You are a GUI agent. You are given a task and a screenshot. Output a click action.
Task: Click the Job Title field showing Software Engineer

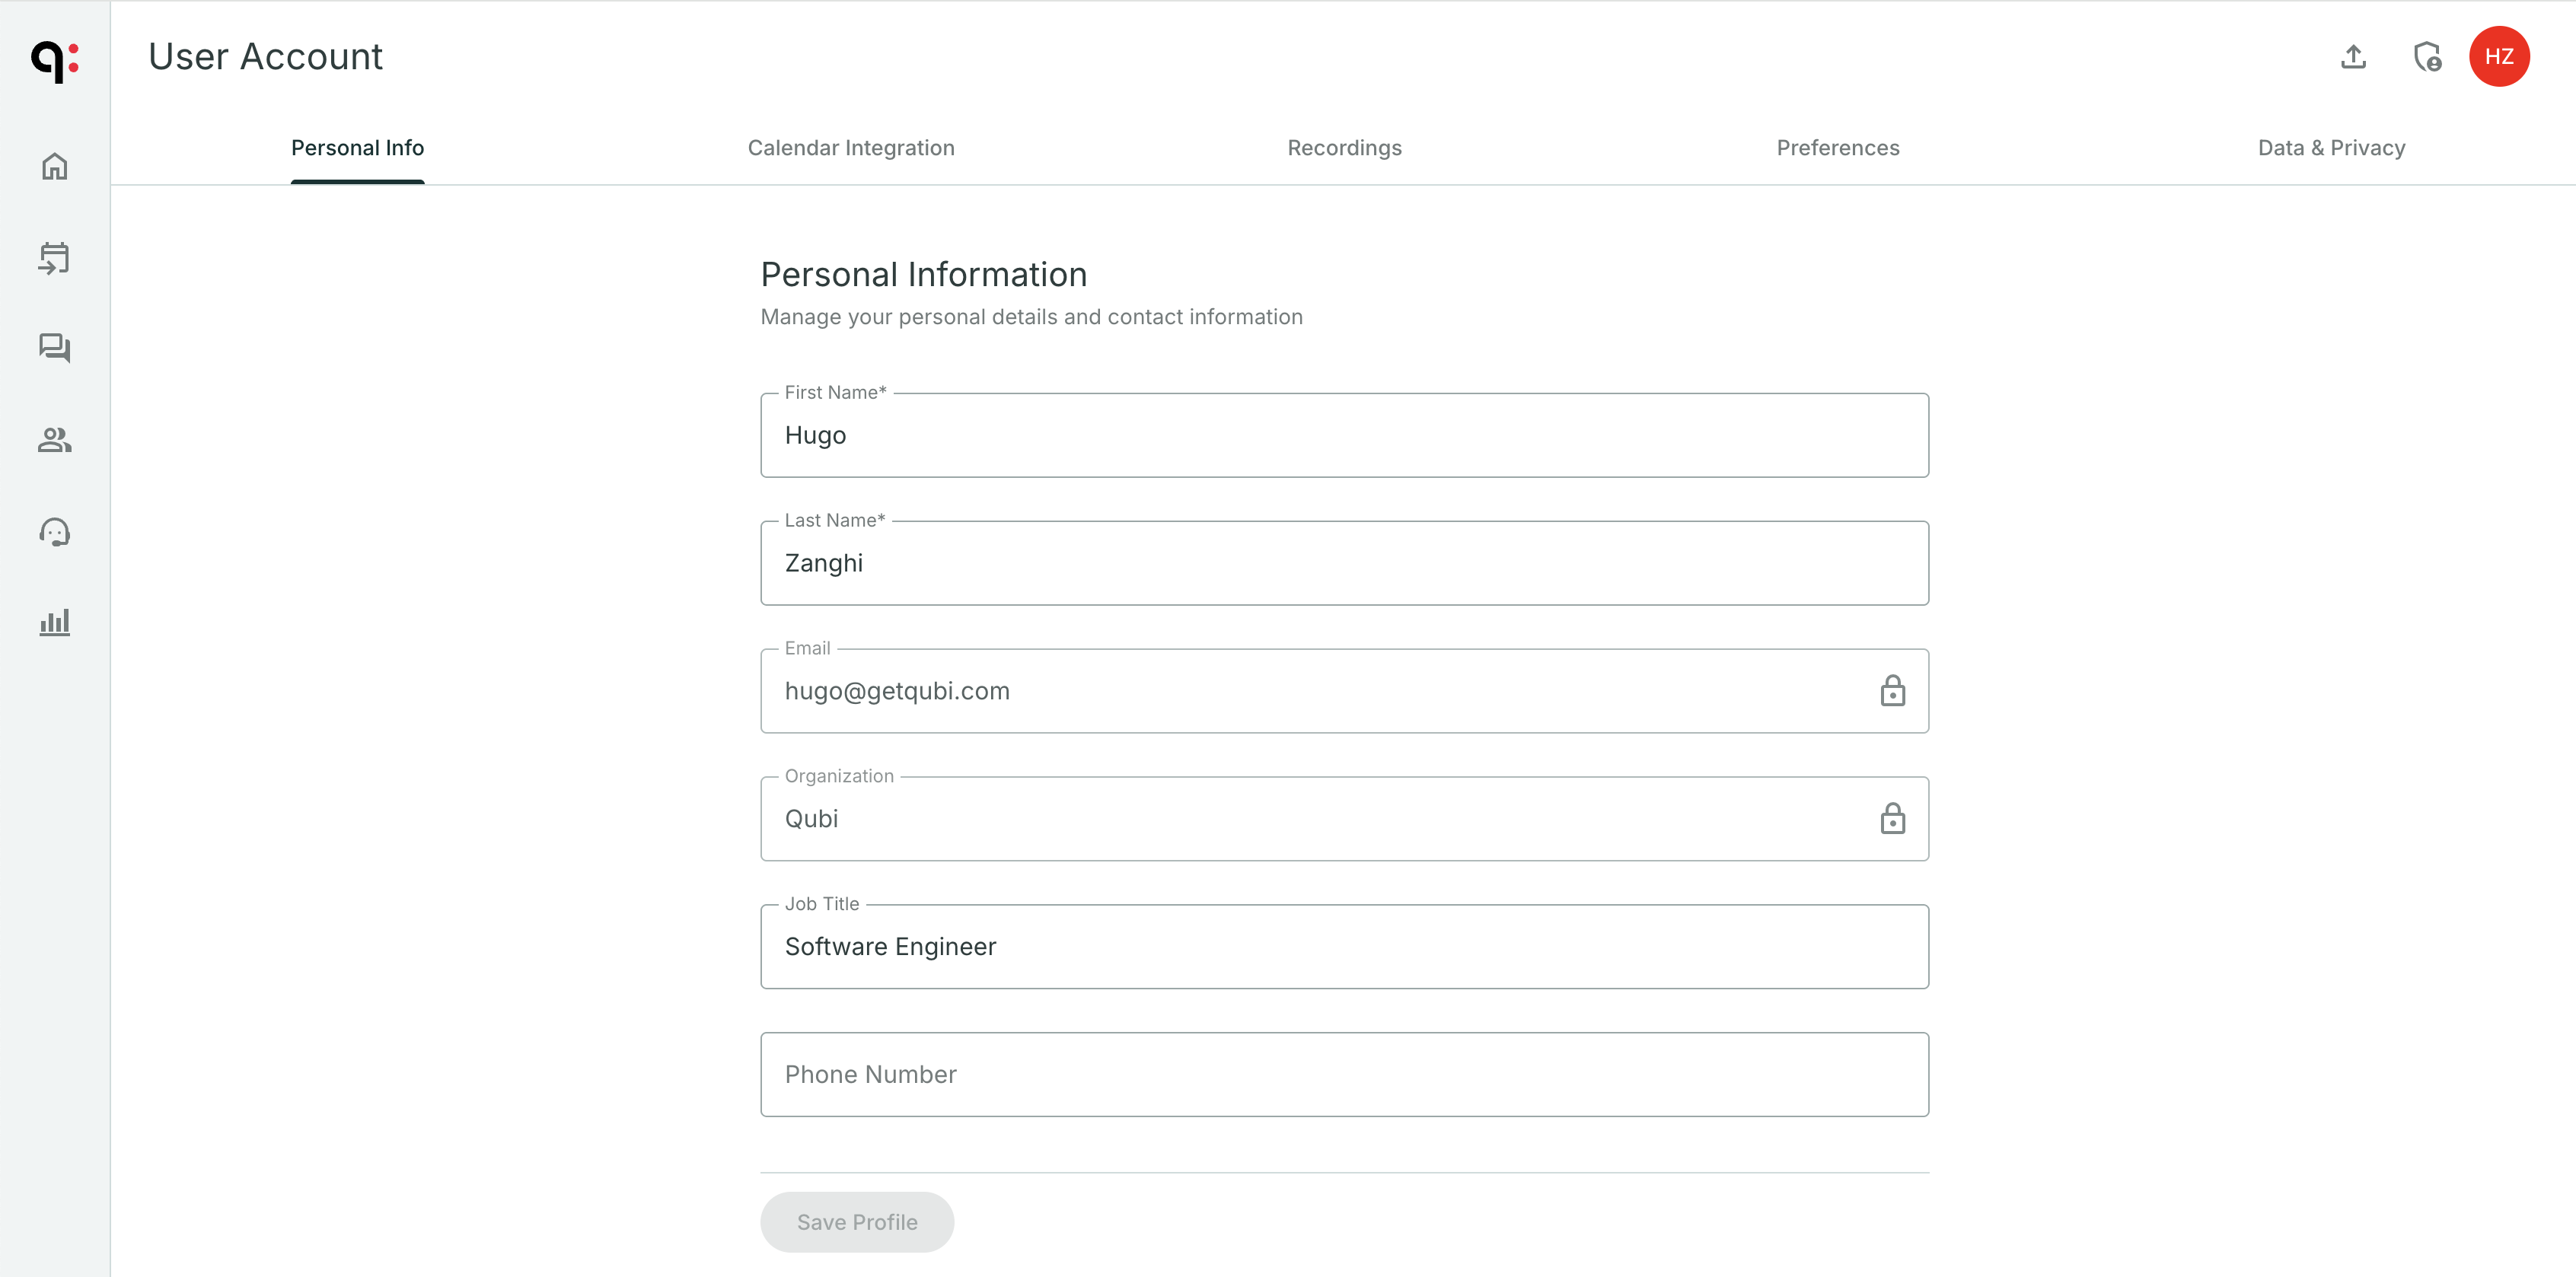[x=1344, y=946]
